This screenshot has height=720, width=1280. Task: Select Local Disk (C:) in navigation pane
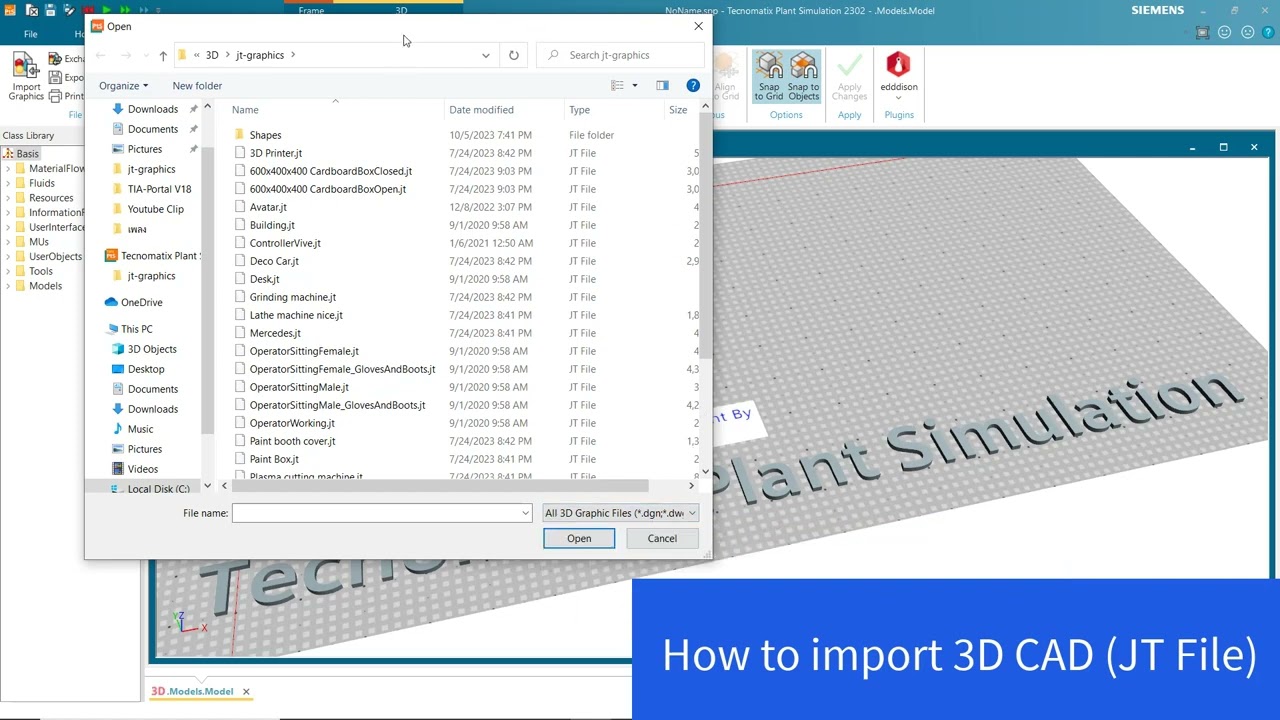pos(158,489)
